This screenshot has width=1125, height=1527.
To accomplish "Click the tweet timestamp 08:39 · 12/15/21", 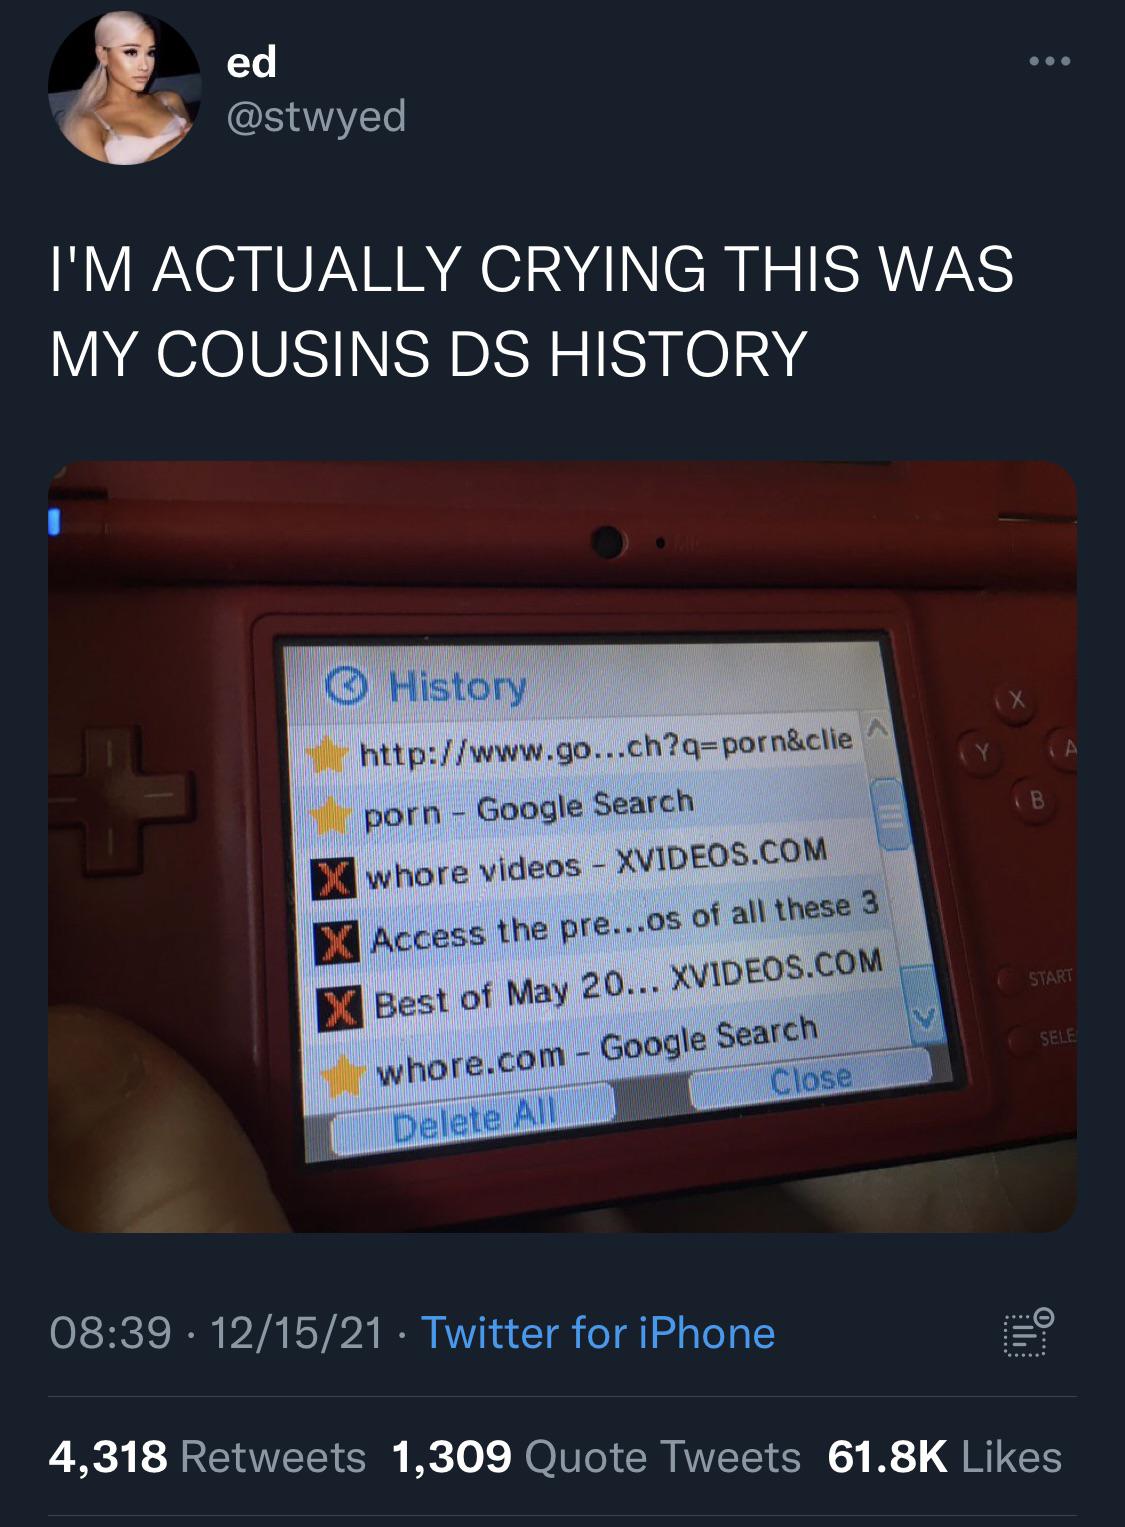I will coord(216,1333).
